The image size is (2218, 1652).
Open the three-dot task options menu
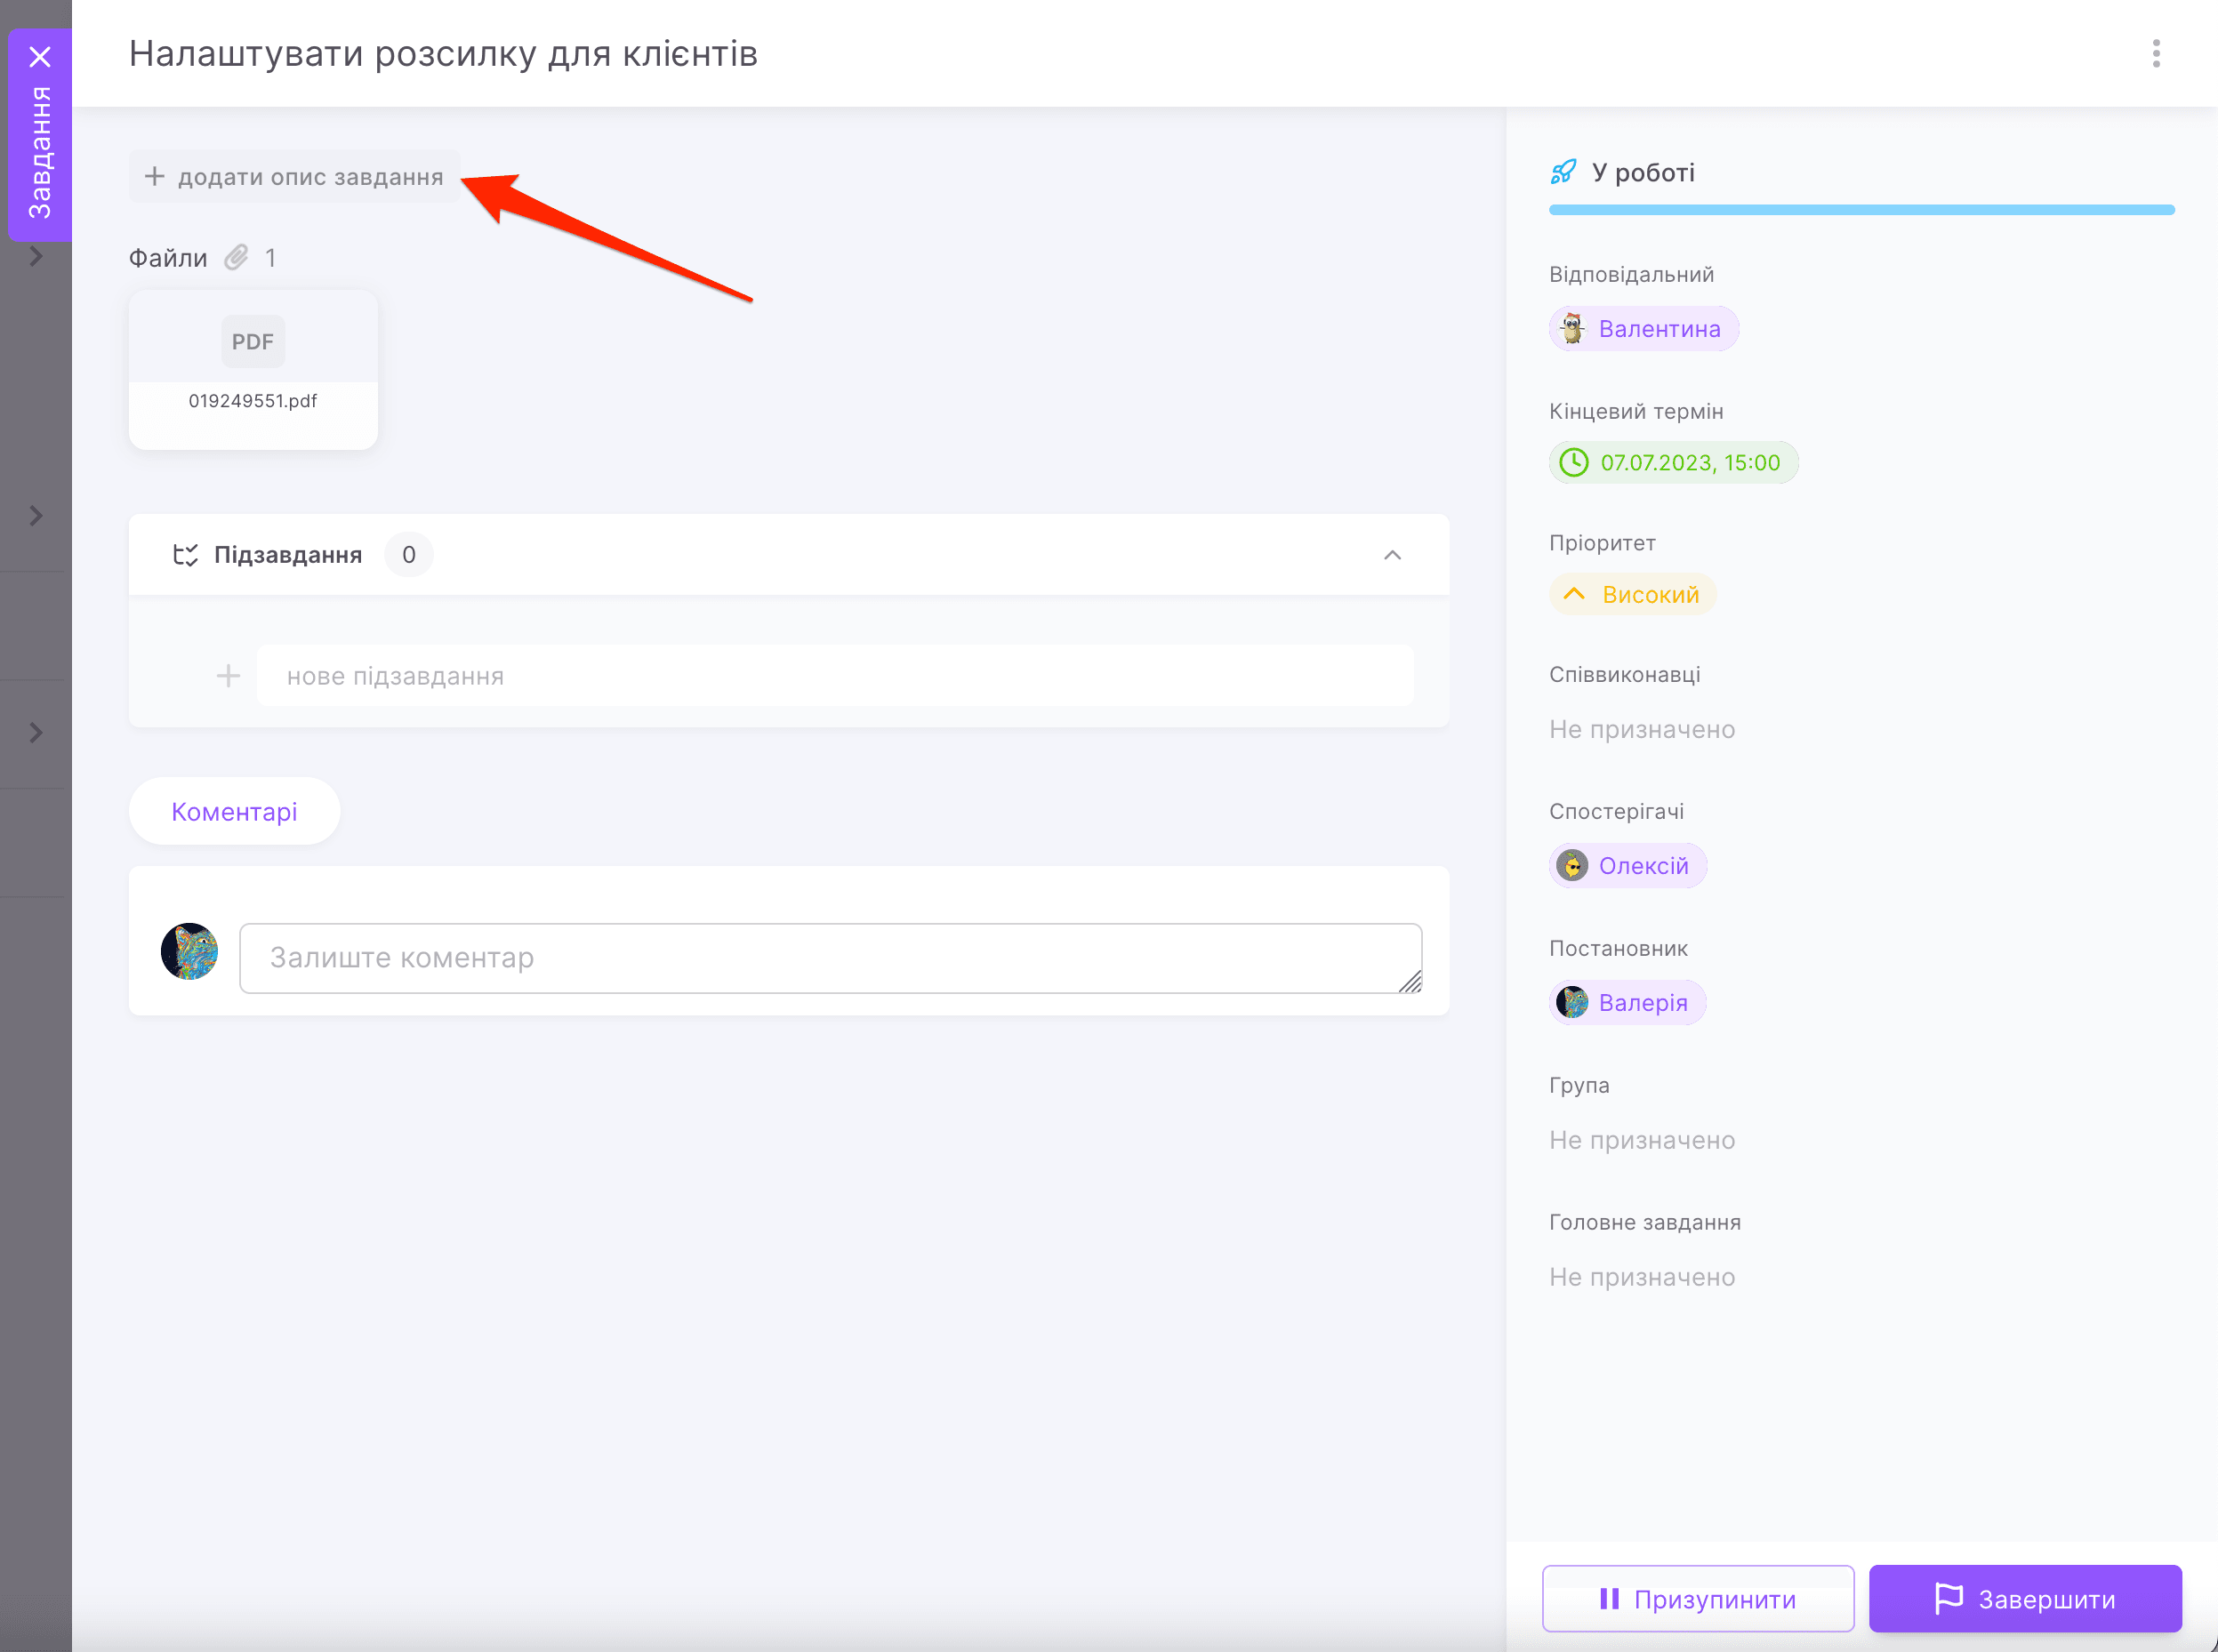click(x=2155, y=53)
